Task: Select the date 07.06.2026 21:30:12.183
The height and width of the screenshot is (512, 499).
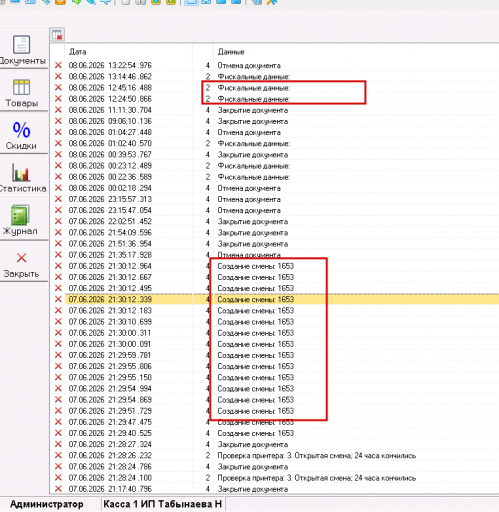Action: (110, 310)
